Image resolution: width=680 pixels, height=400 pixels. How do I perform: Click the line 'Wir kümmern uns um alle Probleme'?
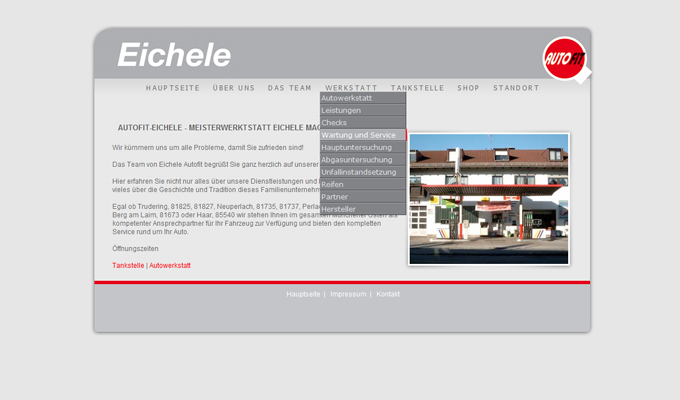pyautogui.click(x=208, y=148)
